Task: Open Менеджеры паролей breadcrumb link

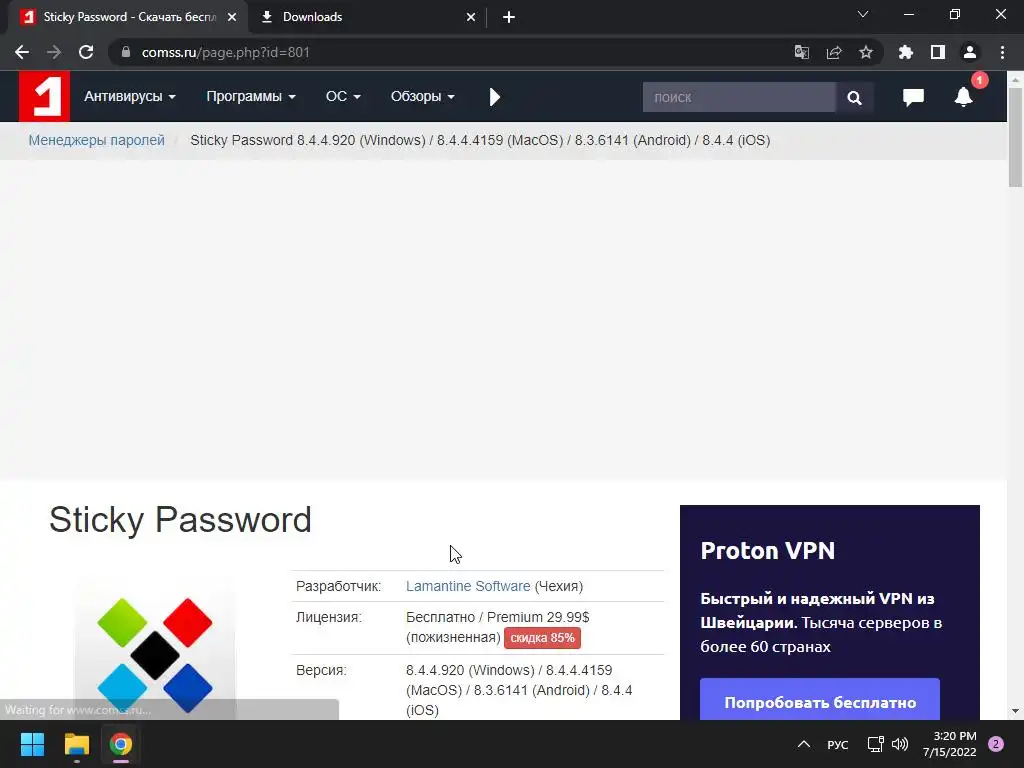Action: point(97,140)
